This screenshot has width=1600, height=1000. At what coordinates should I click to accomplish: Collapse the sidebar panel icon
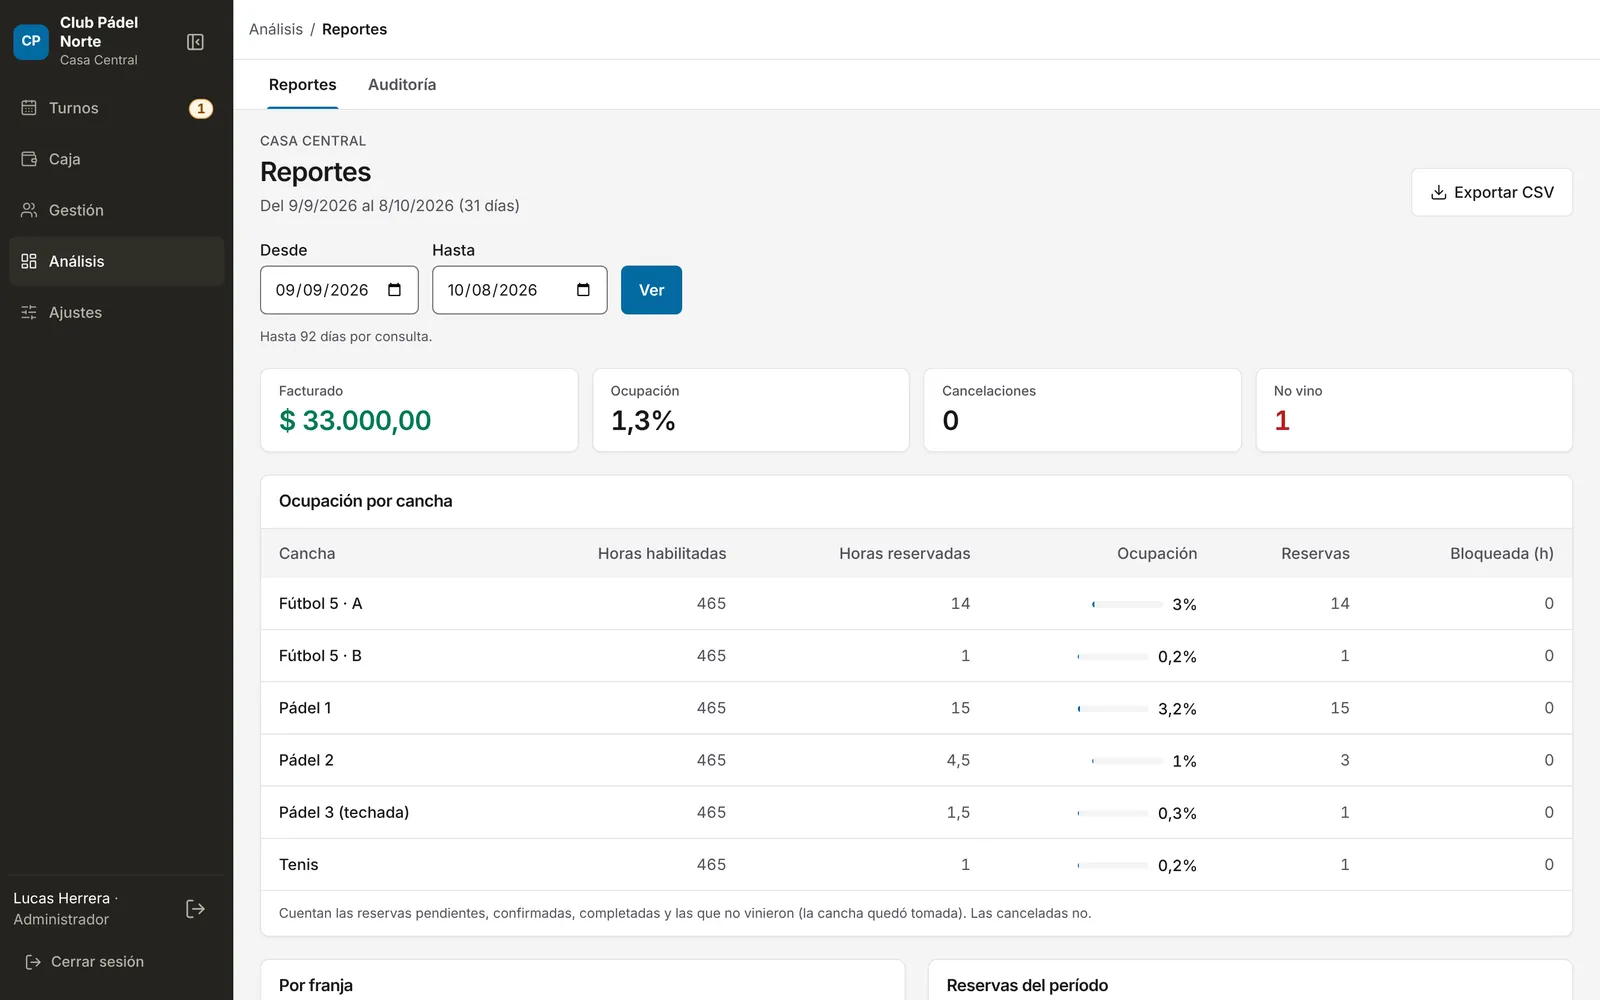pyautogui.click(x=196, y=42)
